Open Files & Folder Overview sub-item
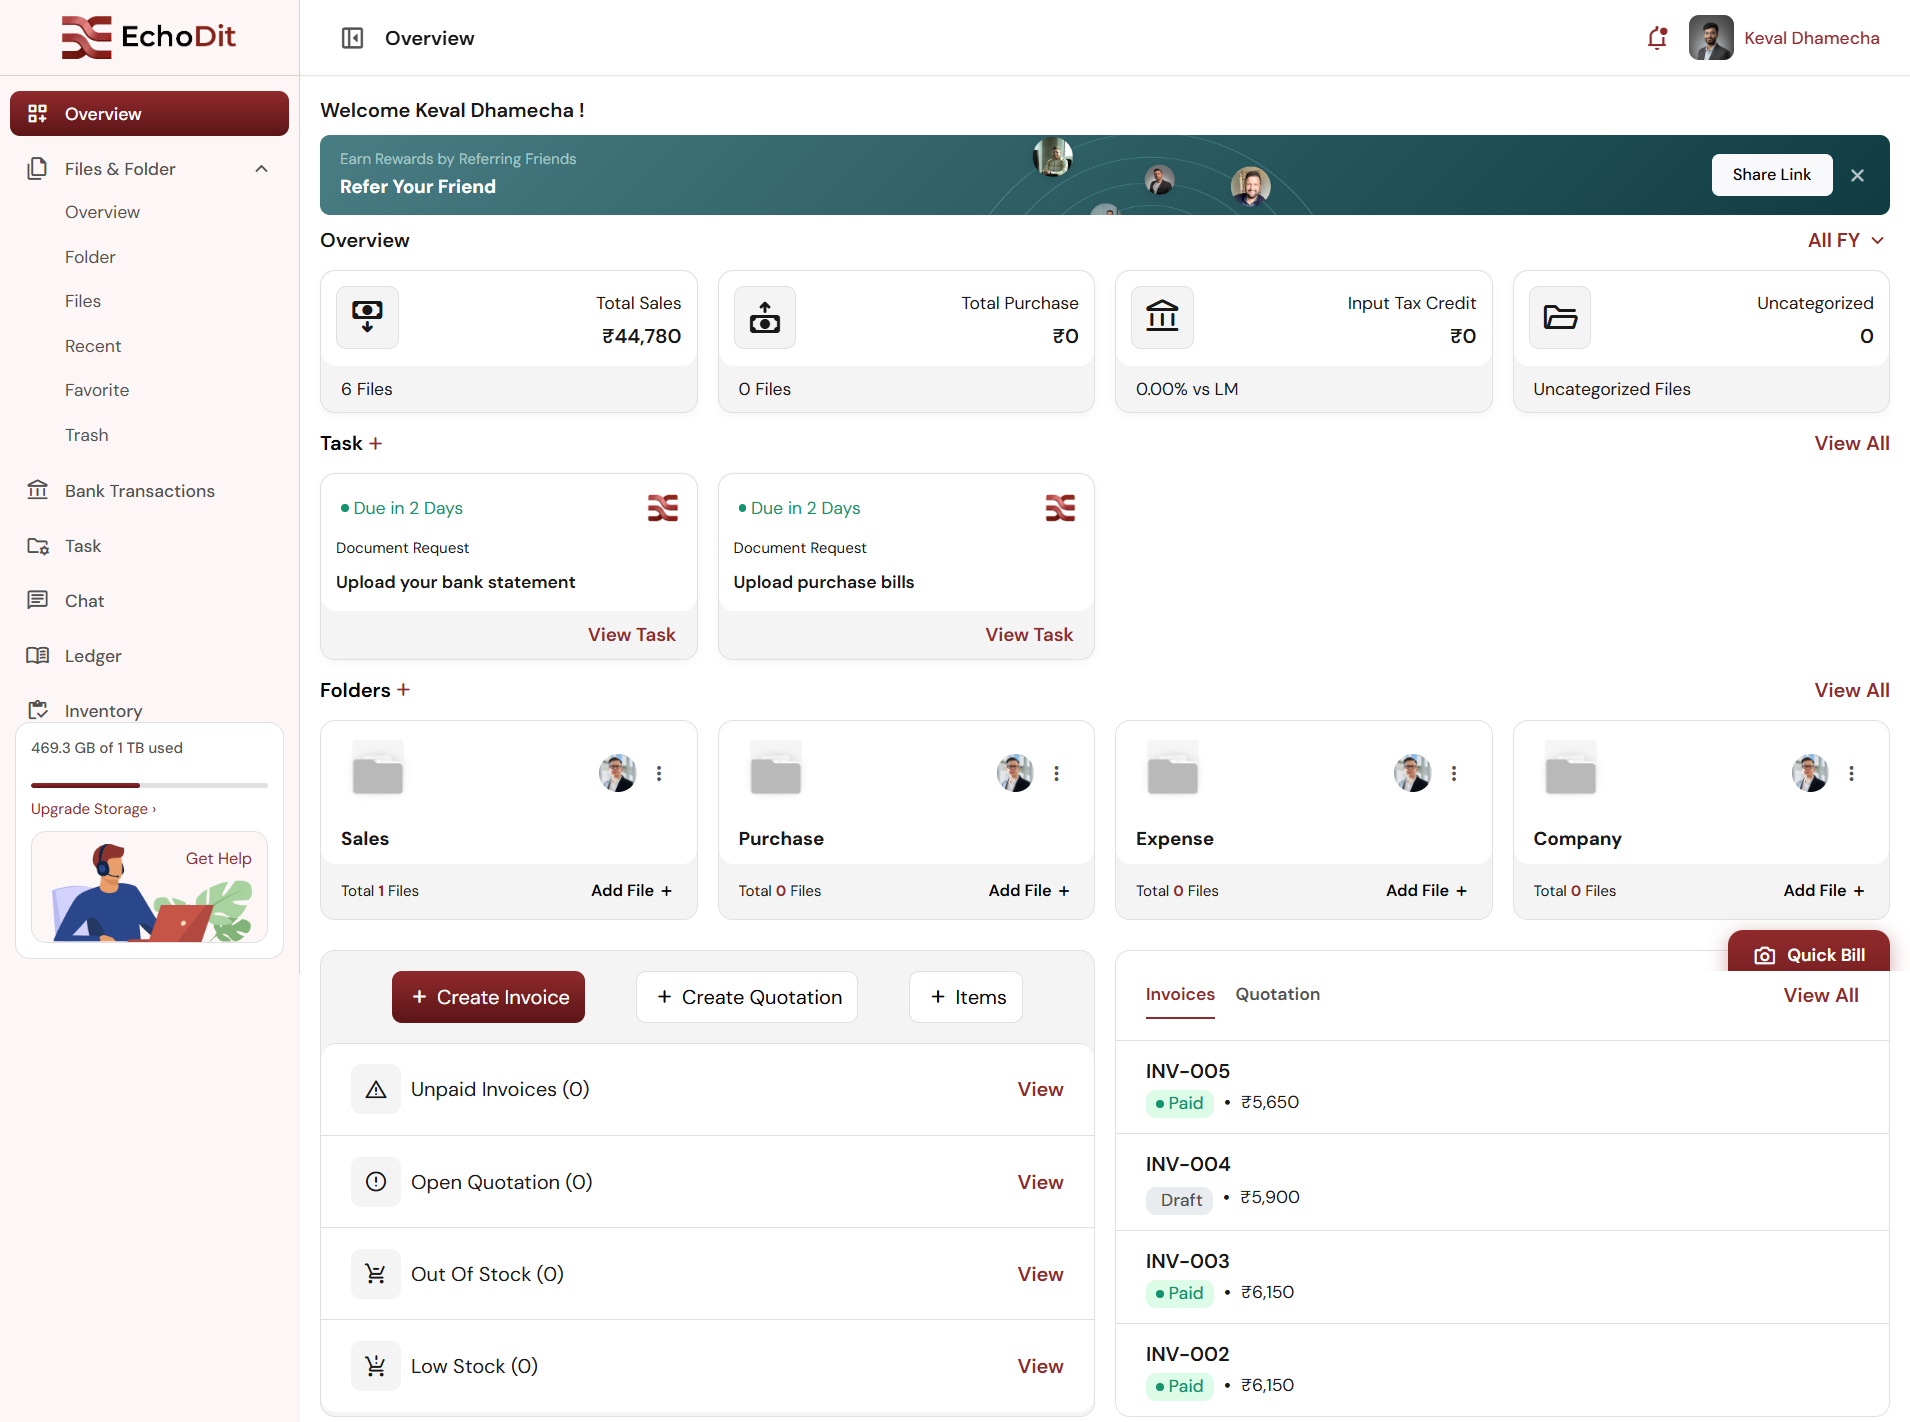1910x1422 pixels. tap(102, 212)
